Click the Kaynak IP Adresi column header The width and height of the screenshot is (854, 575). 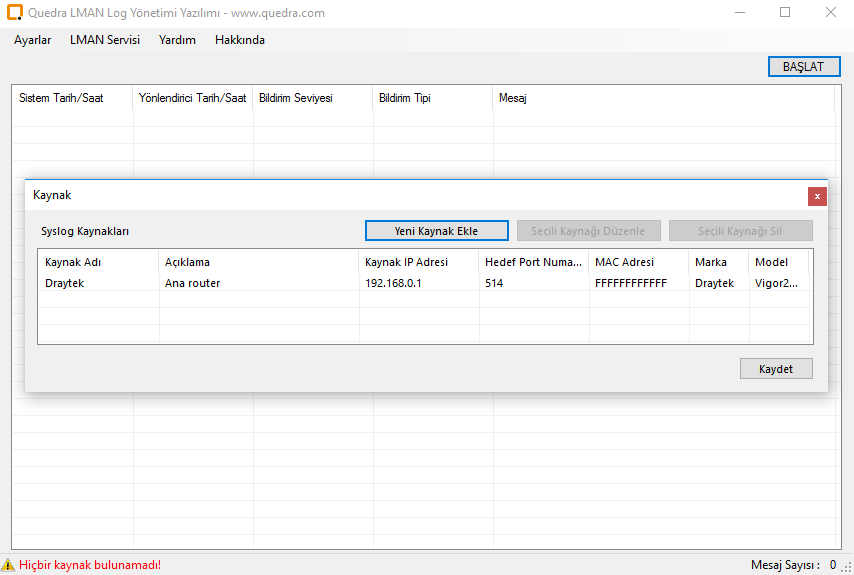coord(406,262)
